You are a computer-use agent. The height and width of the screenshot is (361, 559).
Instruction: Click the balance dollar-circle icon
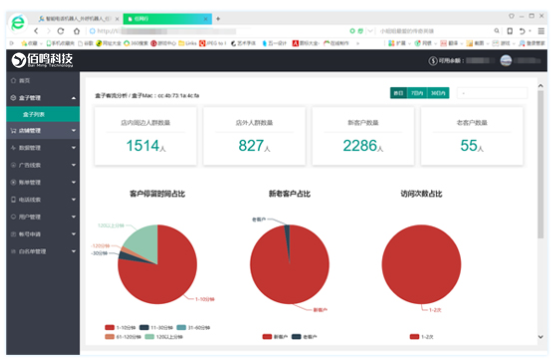[x=433, y=61]
